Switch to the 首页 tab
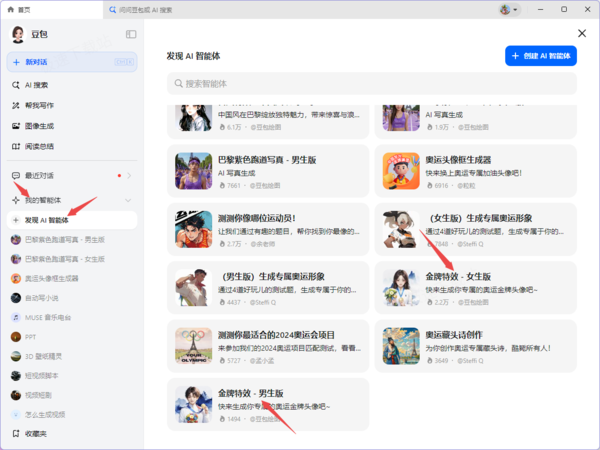The image size is (600, 450). click(x=52, y=10)
